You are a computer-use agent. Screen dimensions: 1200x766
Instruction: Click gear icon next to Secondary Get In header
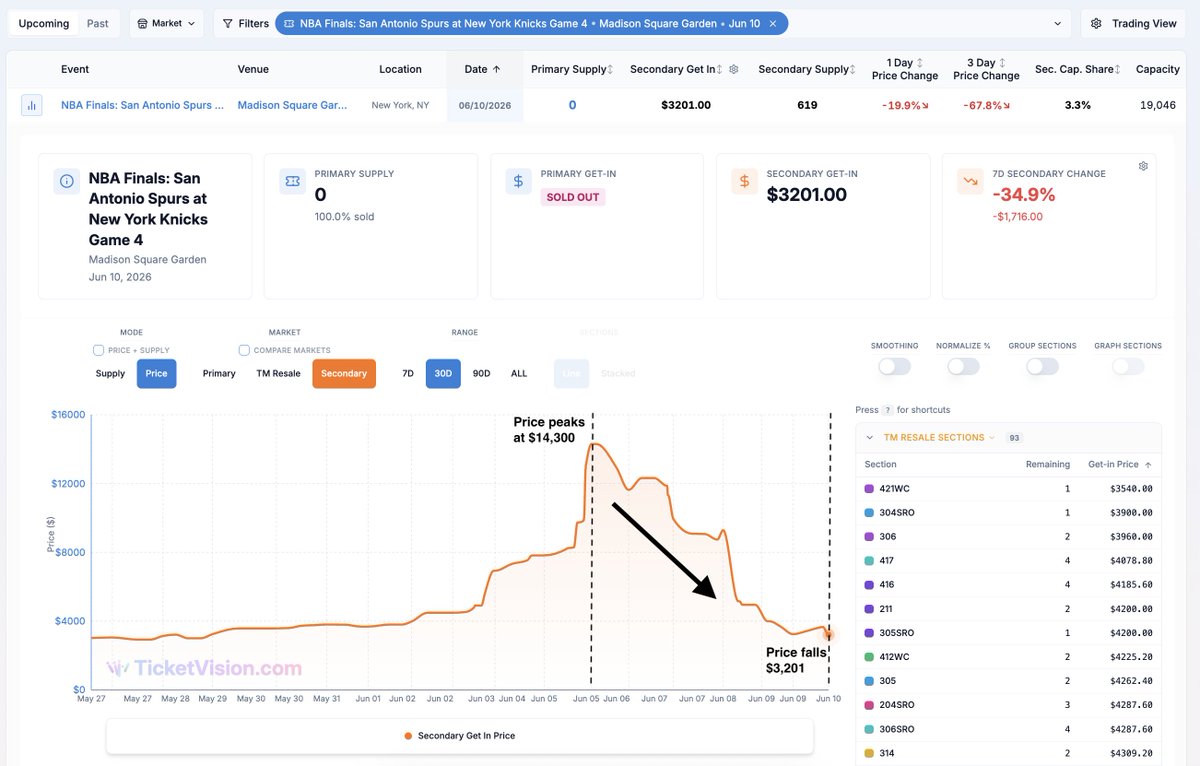734,69
